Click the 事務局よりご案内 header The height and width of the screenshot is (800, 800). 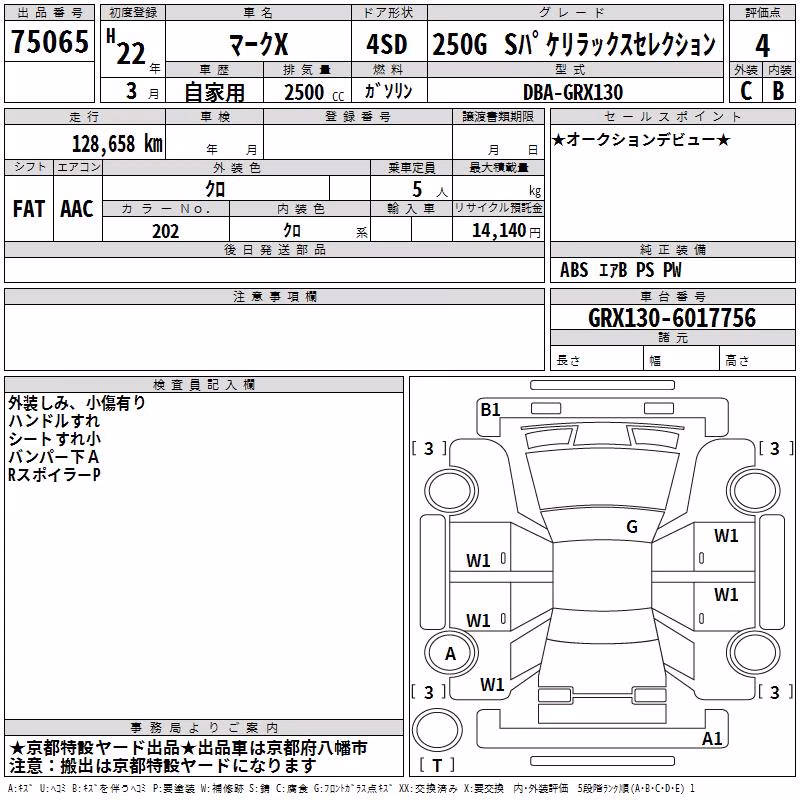click(204, 728)
